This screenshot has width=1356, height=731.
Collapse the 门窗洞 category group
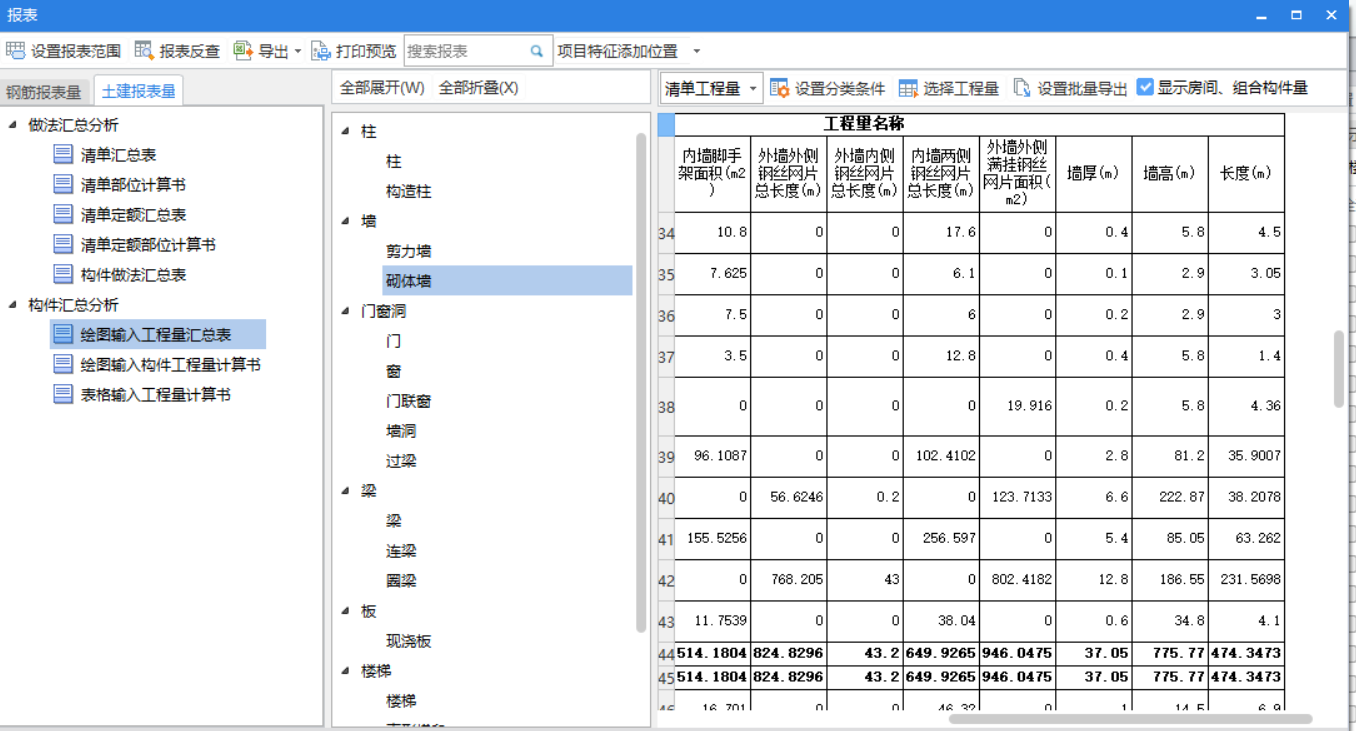tap(345, 311)
